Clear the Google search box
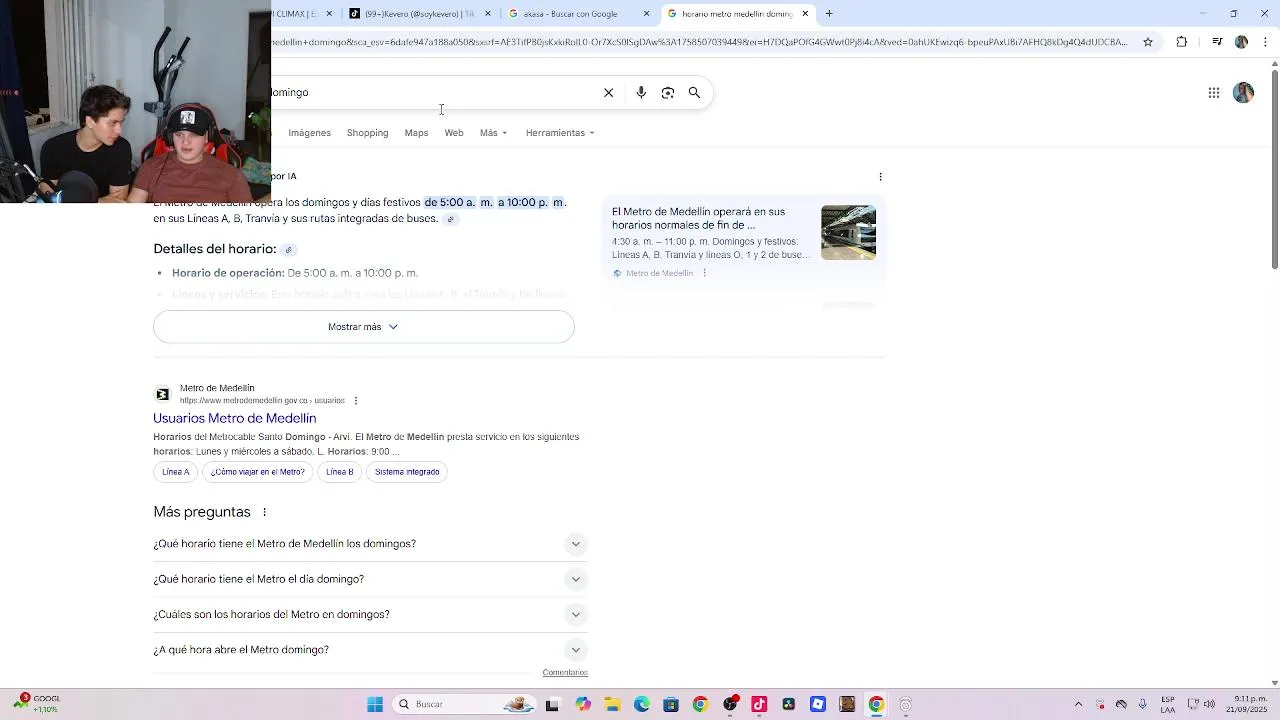The width and height of the screenshot is (1280, 720). 608,93
